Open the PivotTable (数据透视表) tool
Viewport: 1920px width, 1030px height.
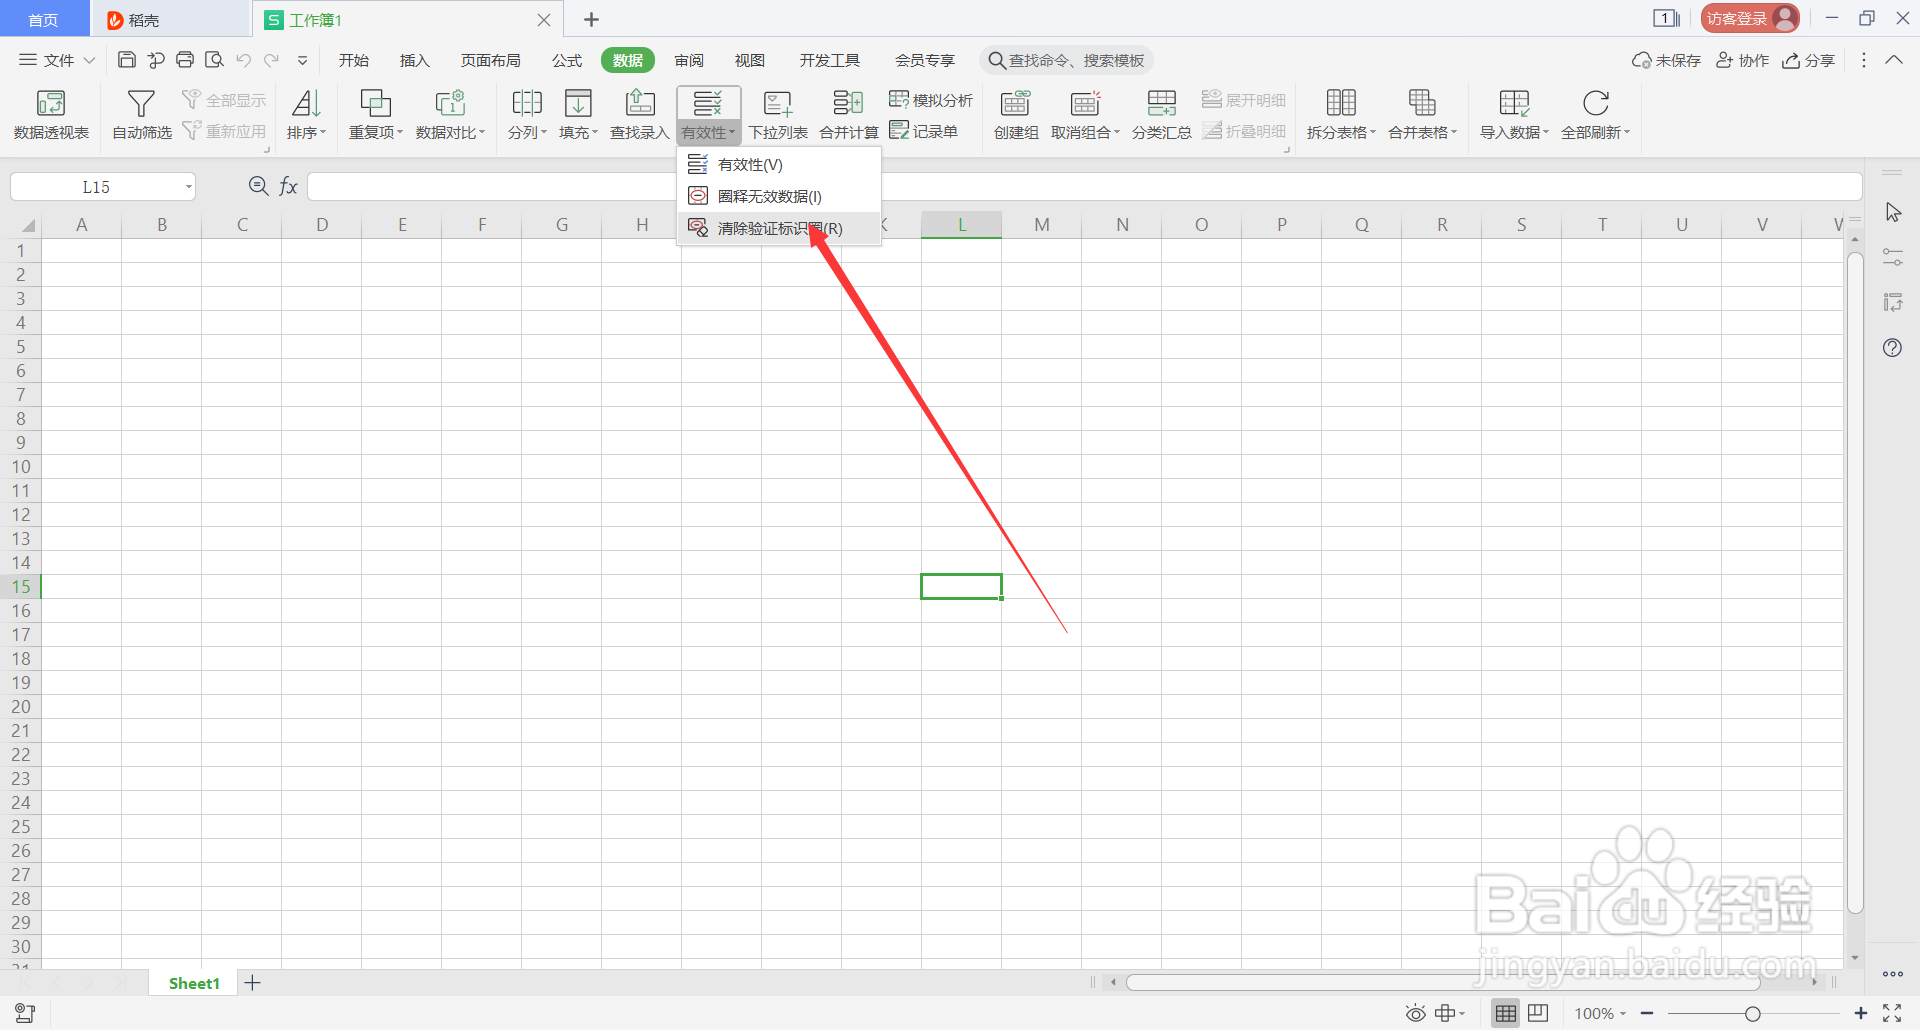[x=51, y=114]
